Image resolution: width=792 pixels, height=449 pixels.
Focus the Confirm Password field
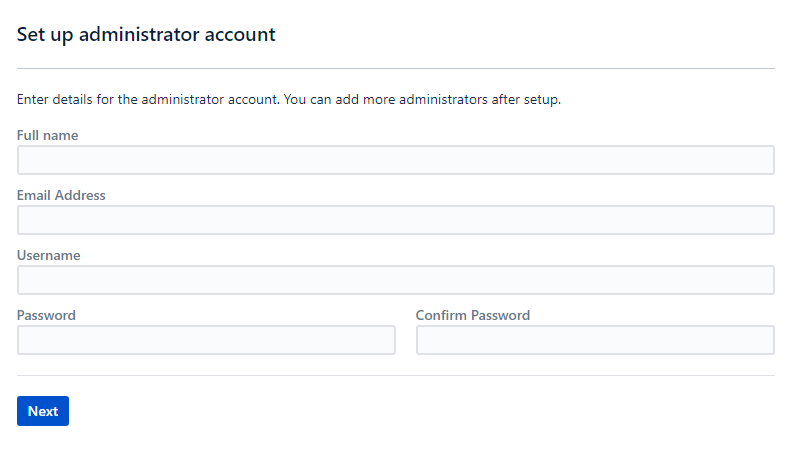pos(595,340)
